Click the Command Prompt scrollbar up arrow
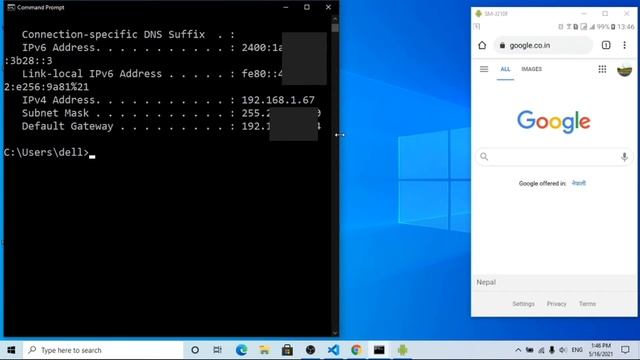 335,19
